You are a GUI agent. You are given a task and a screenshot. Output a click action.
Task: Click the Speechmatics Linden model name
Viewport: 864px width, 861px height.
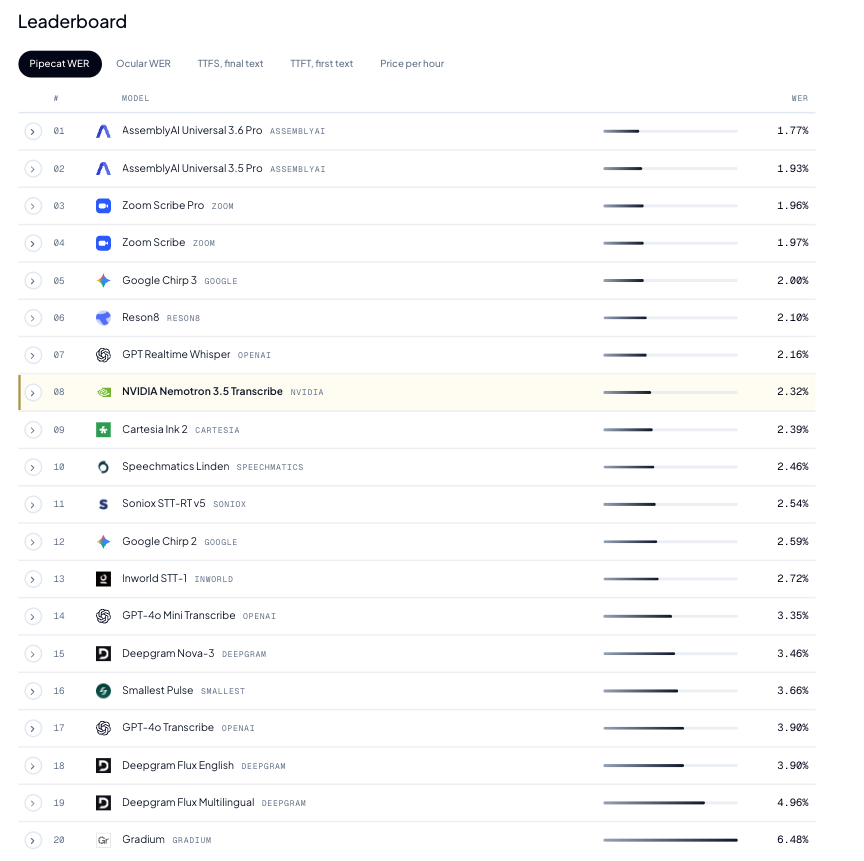pyautogui.click(x=175, y=467)
